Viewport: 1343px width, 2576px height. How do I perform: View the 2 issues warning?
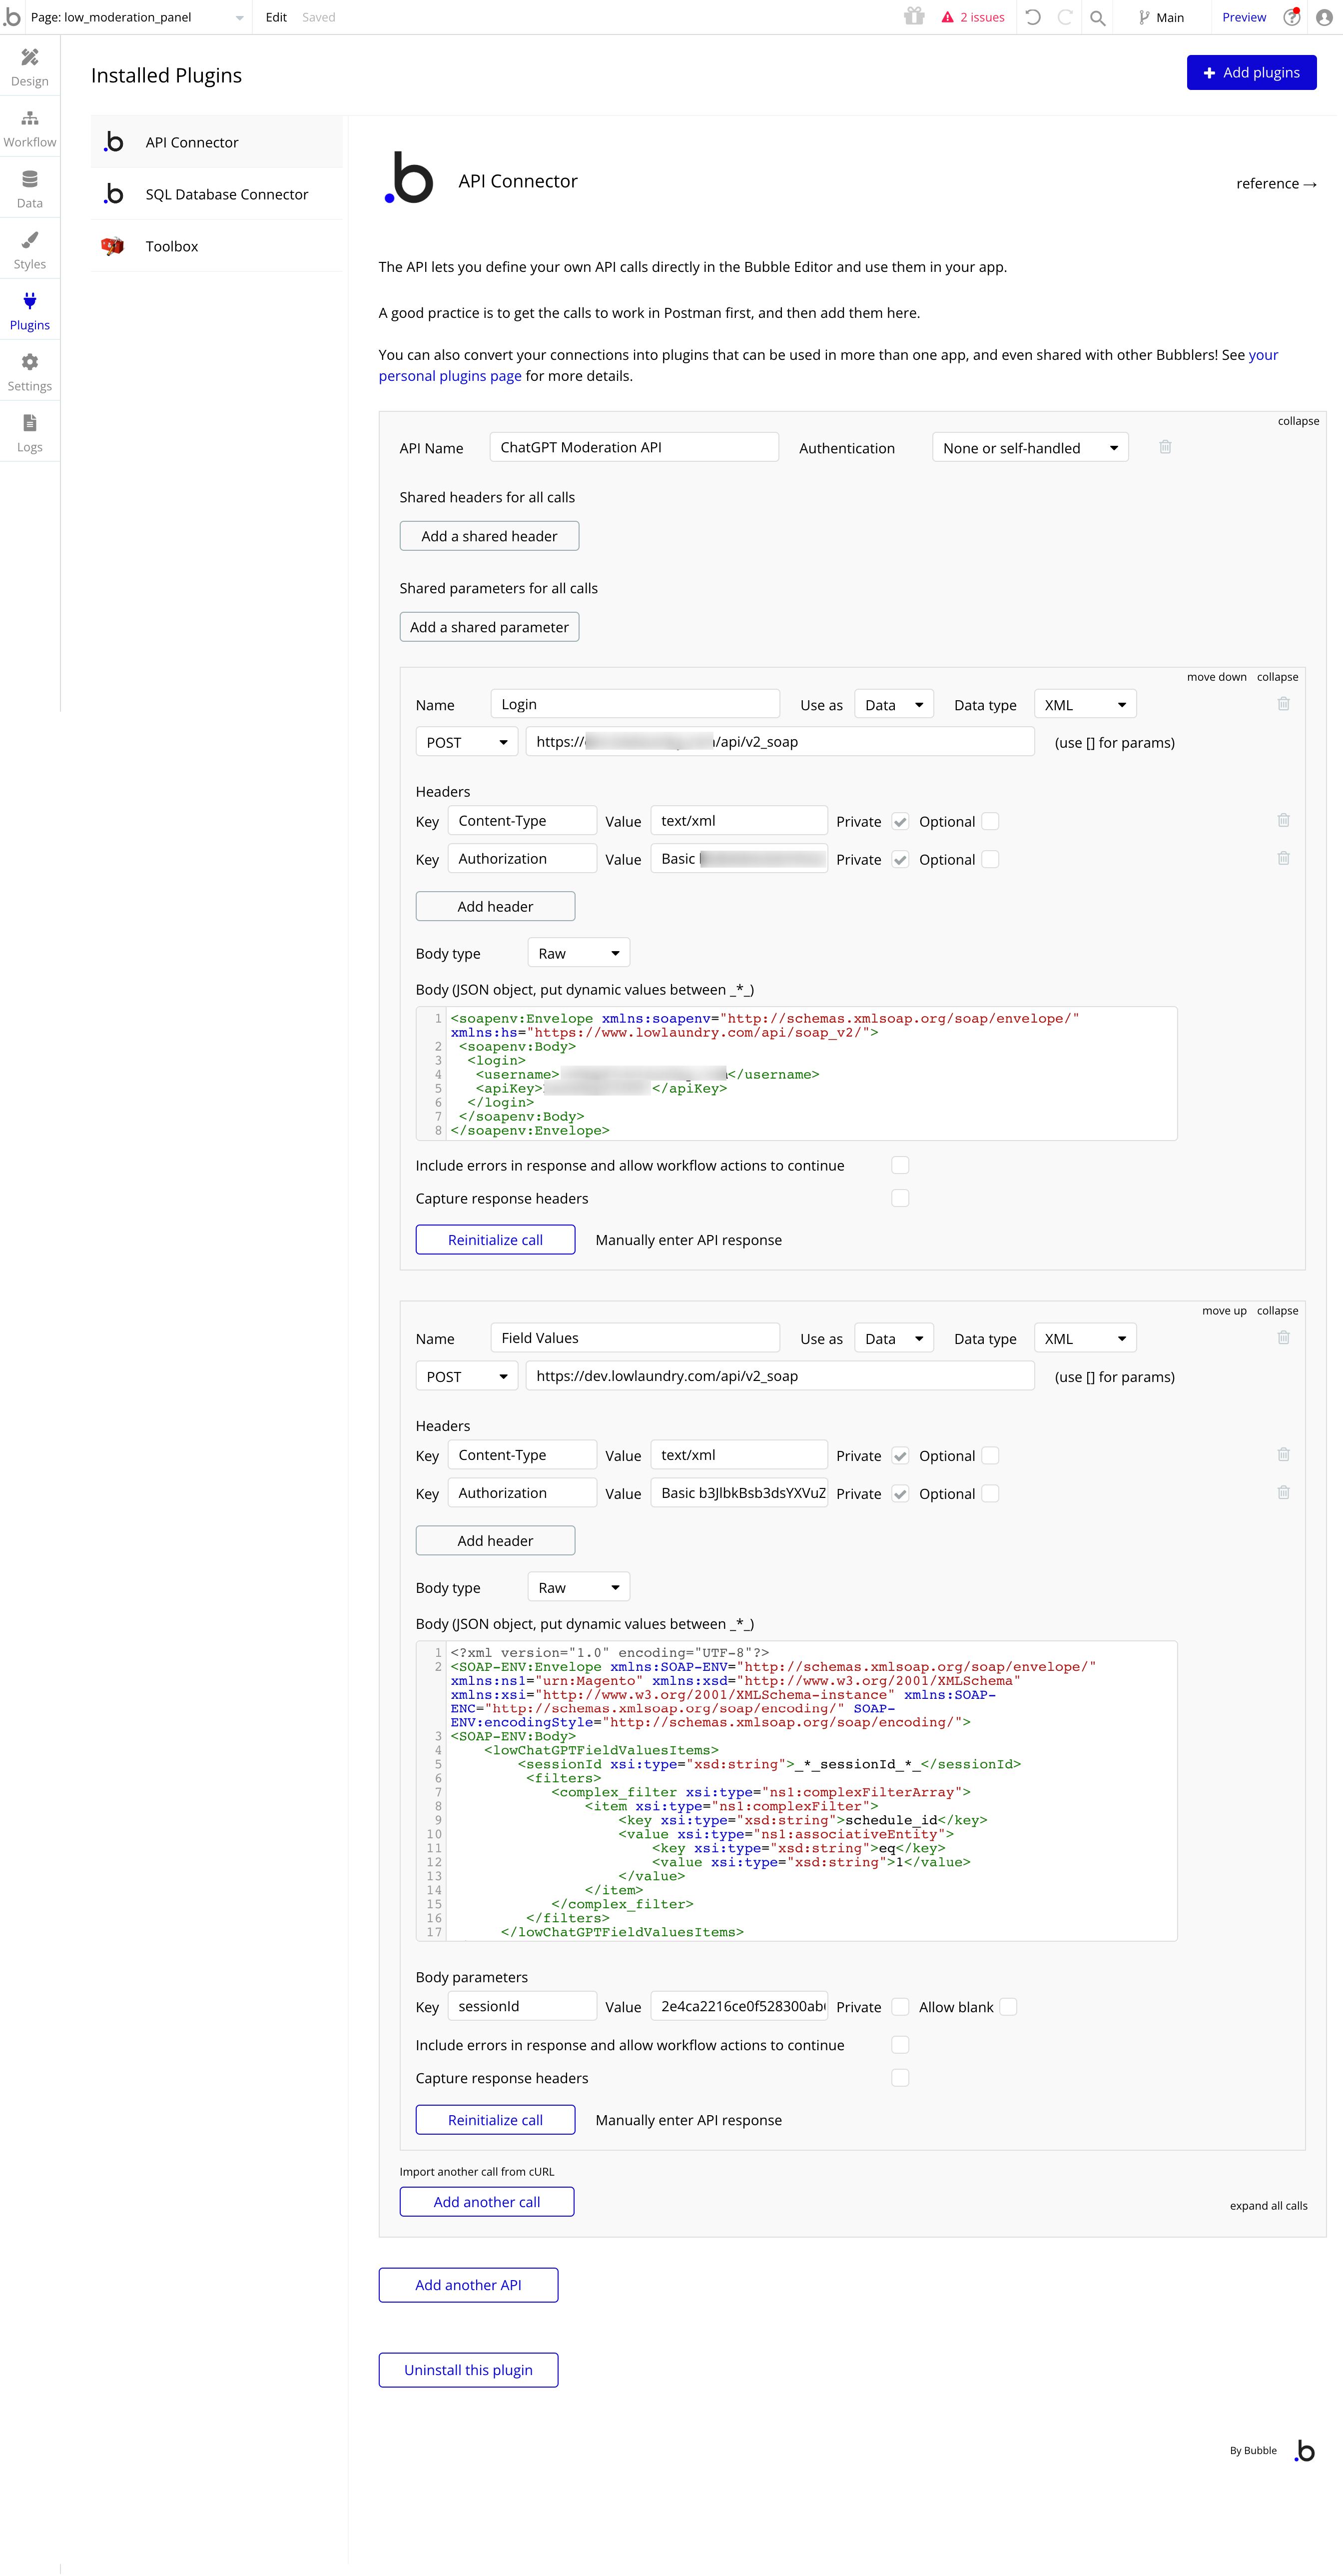tap(973, 17)
